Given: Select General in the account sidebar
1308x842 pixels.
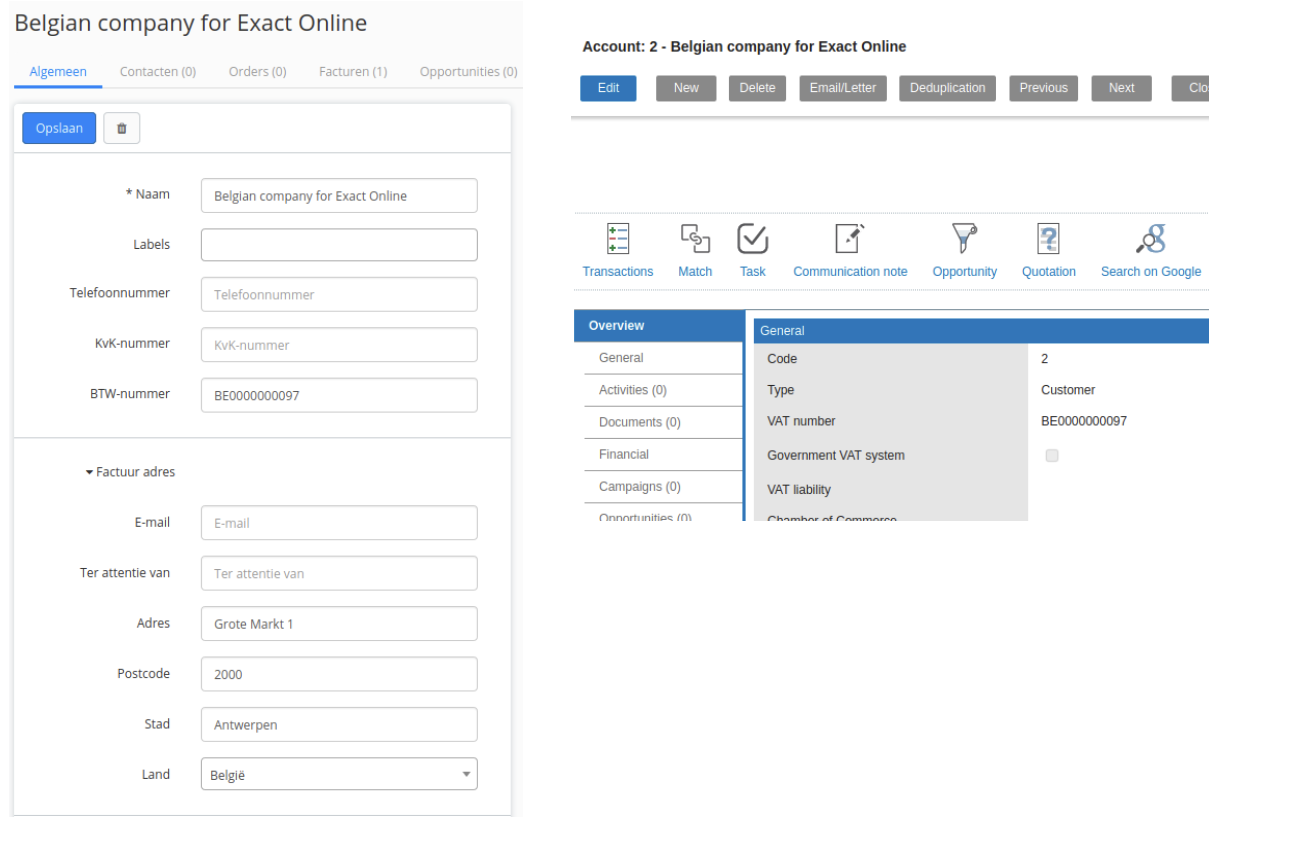Looking at the screenshot, I should pyautogui.click(x=663, y=358).
